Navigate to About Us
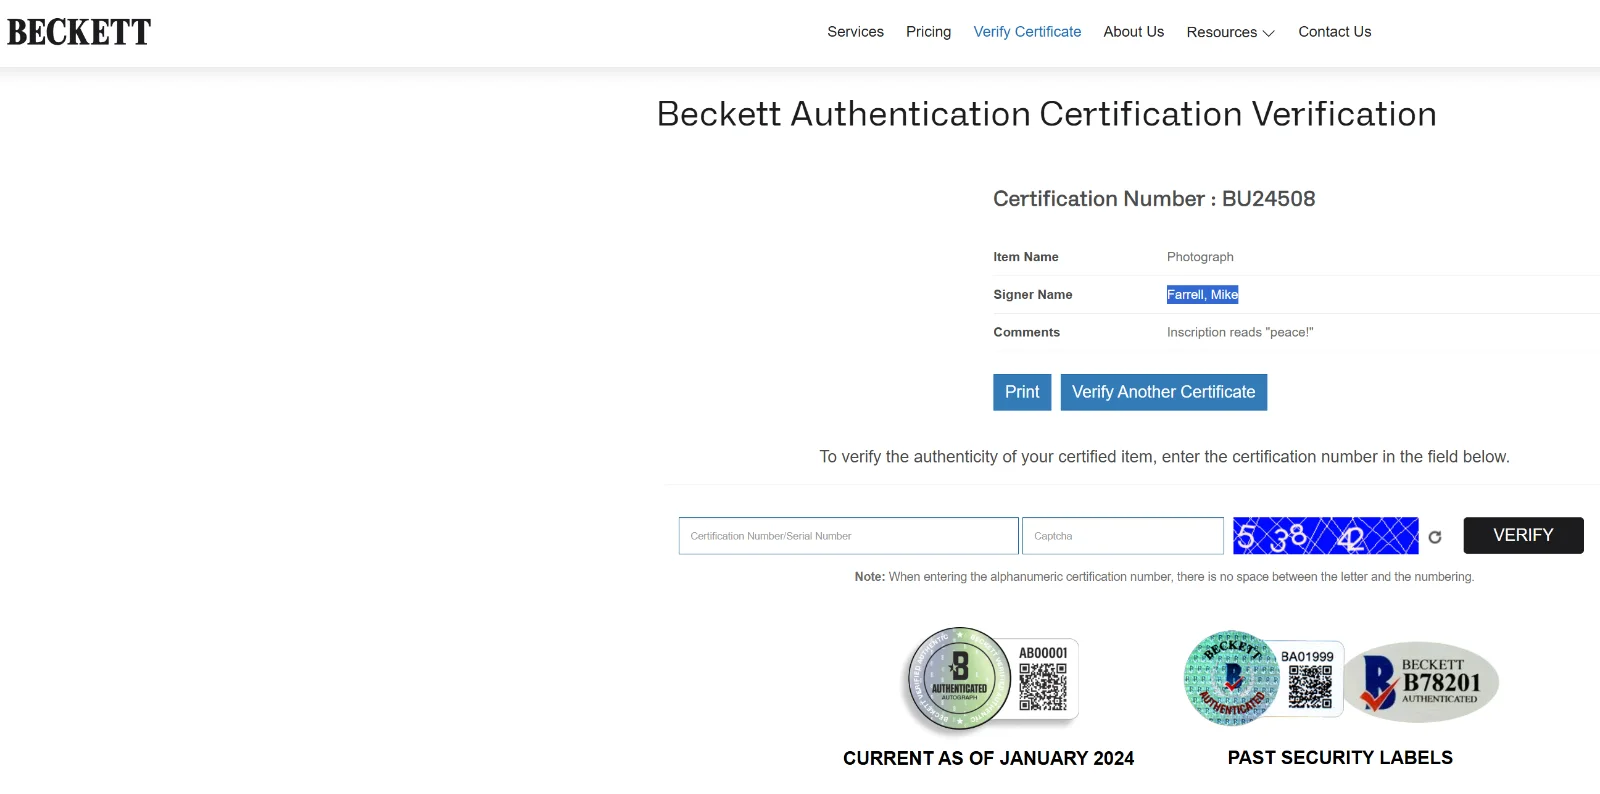The image size is (1600, 794). click(x=1133, y=32)
